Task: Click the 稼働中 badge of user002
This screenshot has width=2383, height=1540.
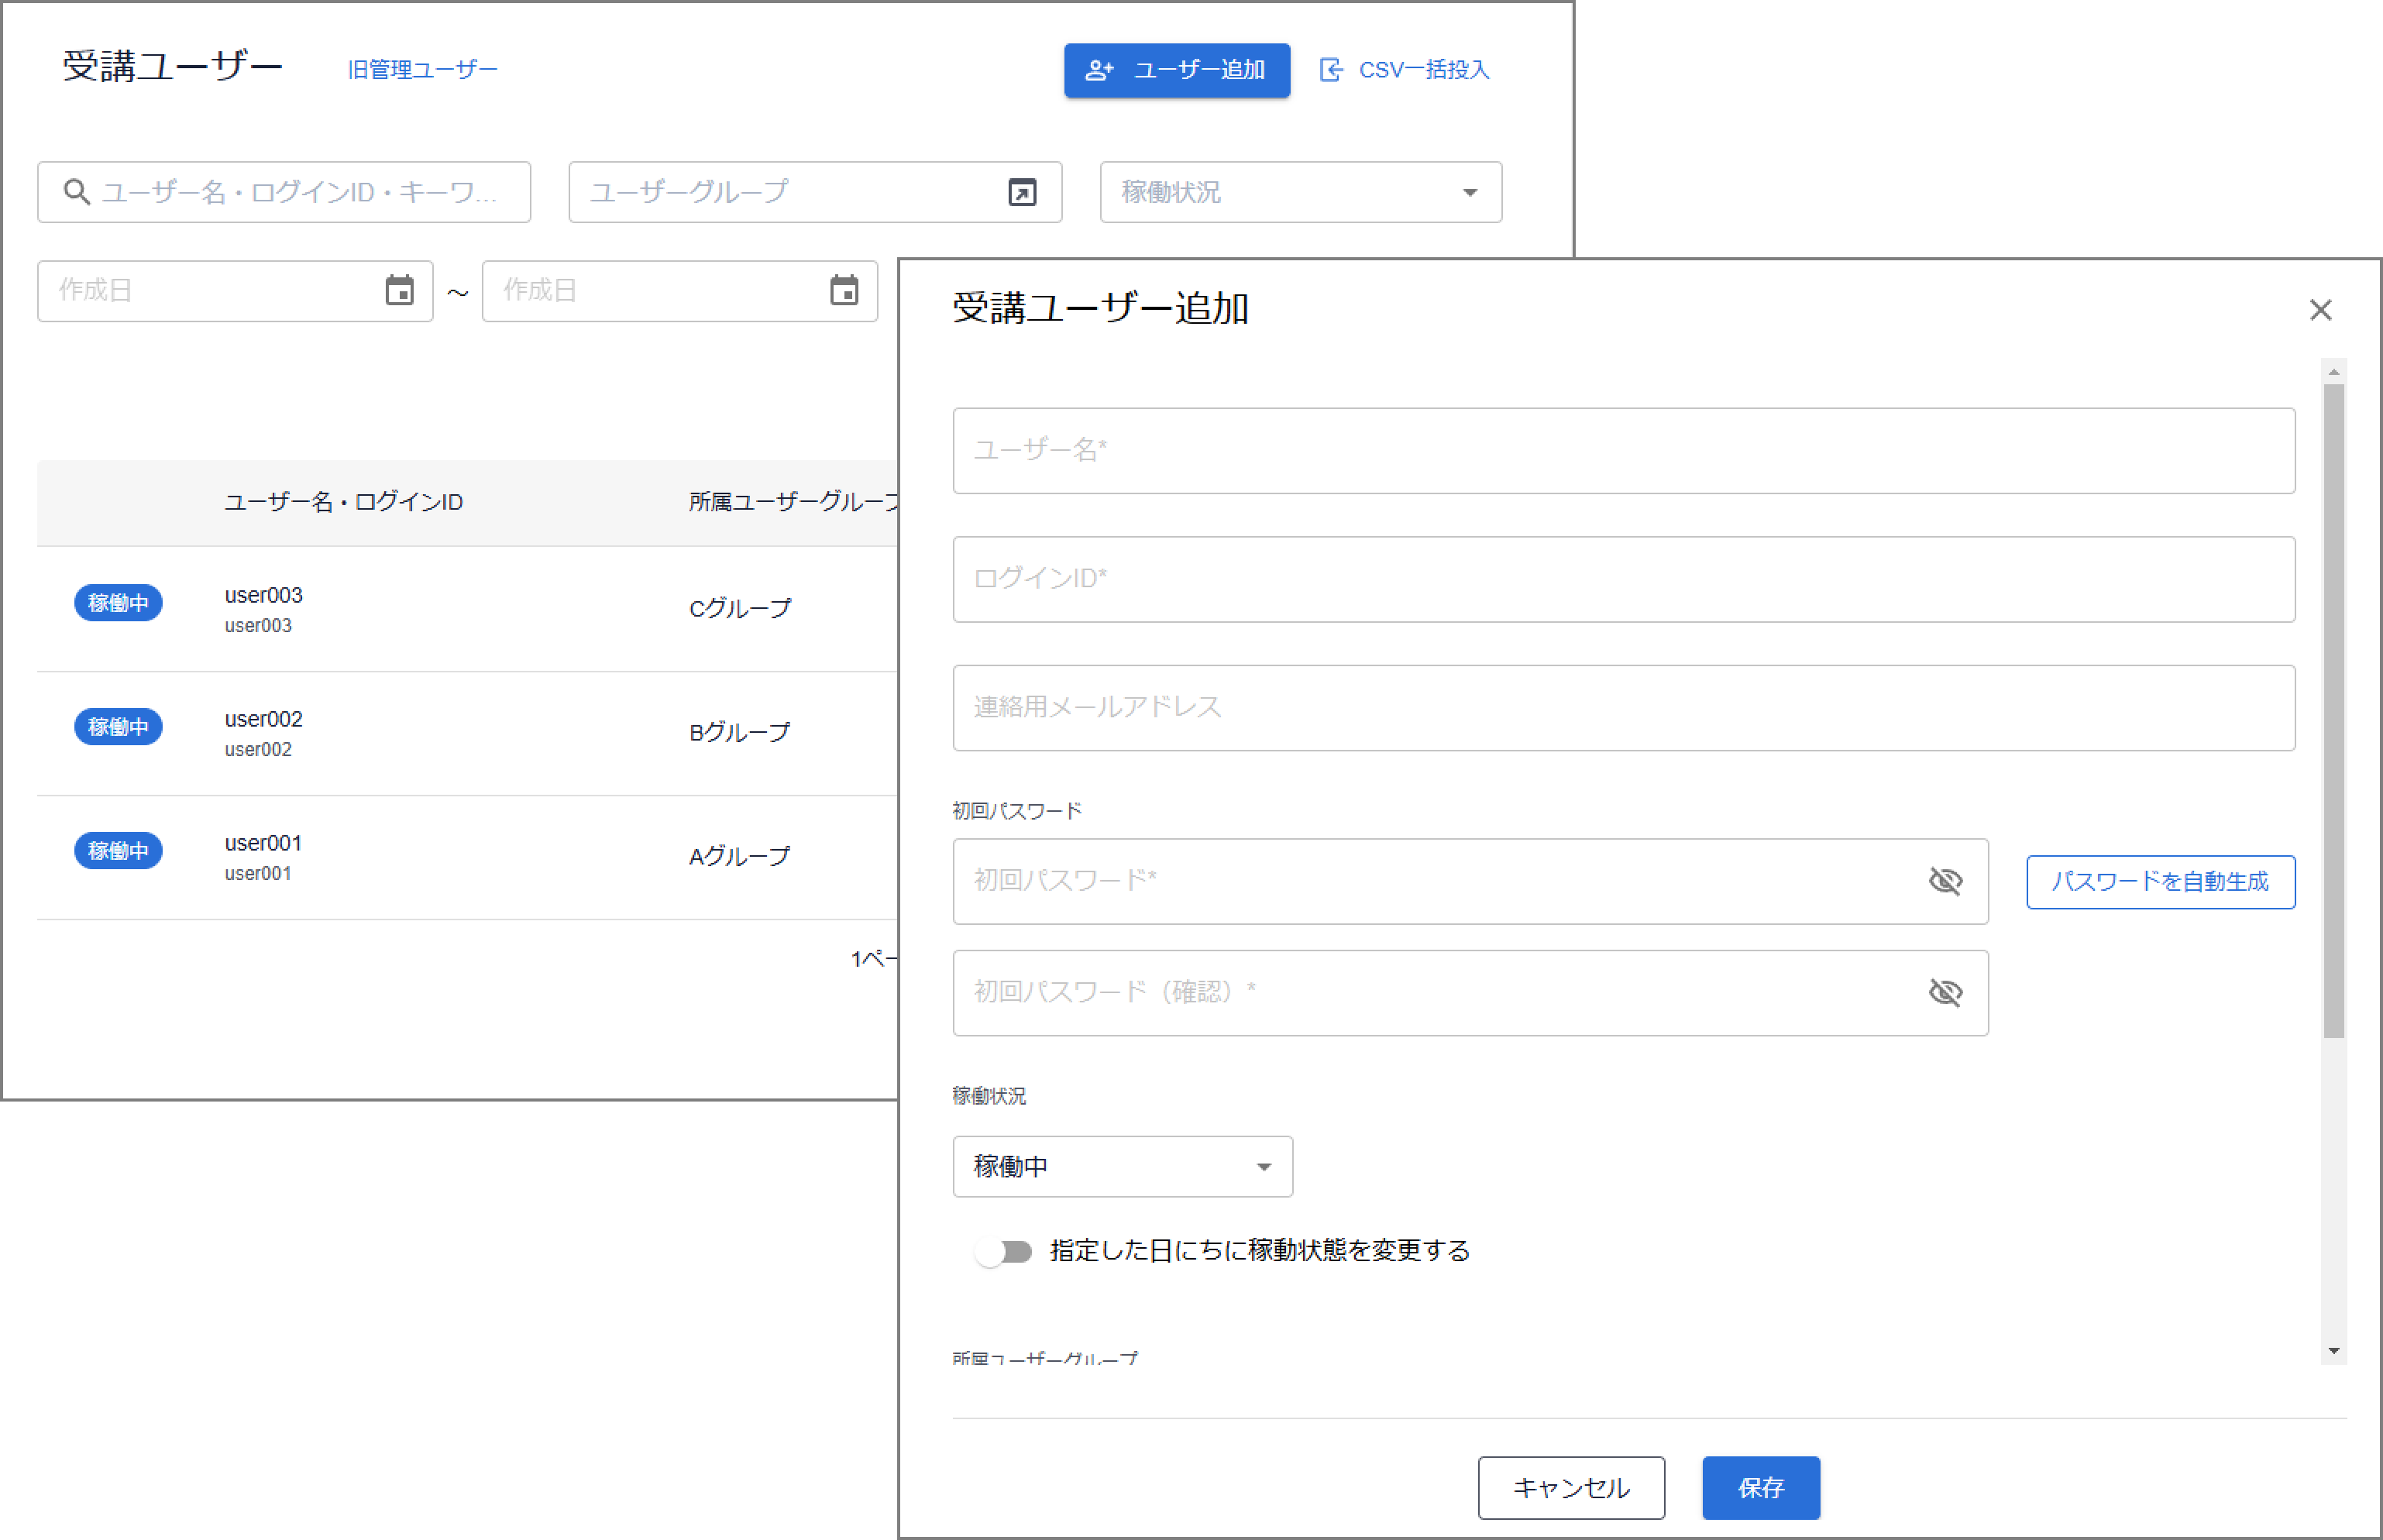Action: pos(118,727)
